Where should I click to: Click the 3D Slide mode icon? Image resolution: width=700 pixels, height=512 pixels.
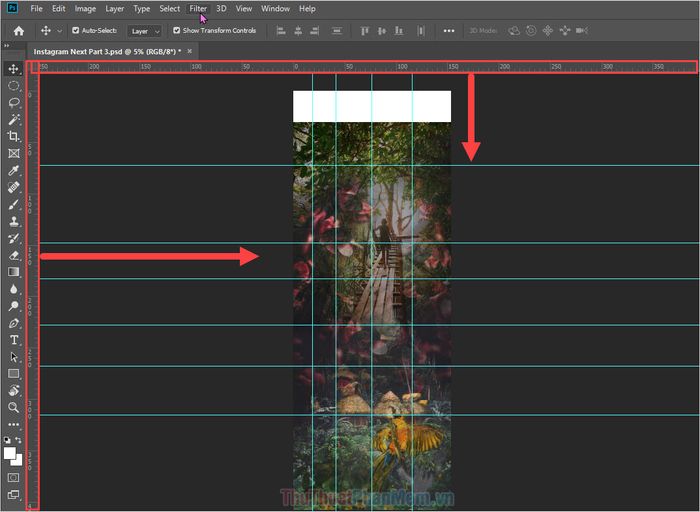click(565, 31)
